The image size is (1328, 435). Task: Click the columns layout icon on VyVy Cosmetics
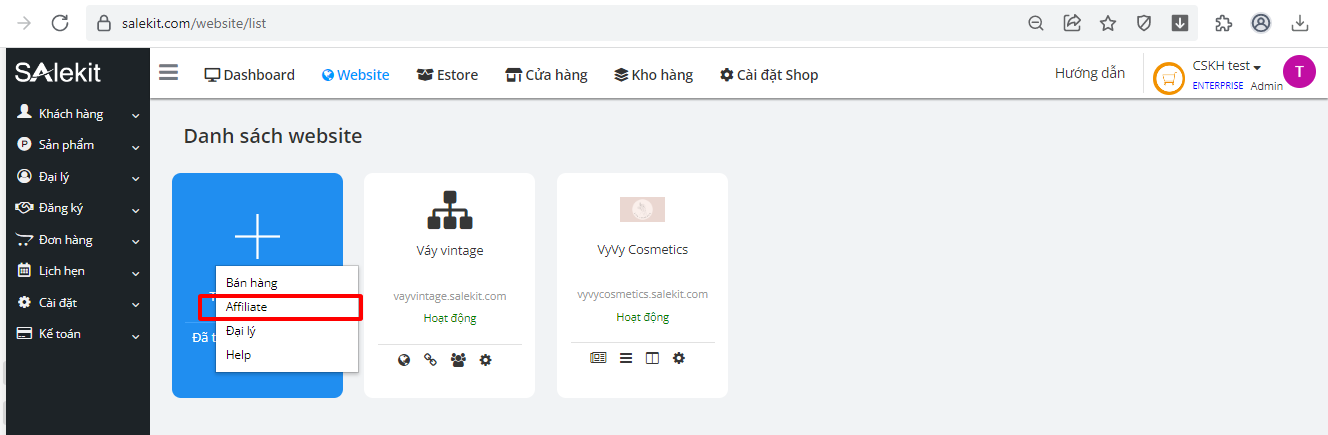click(x=652, y=358)
